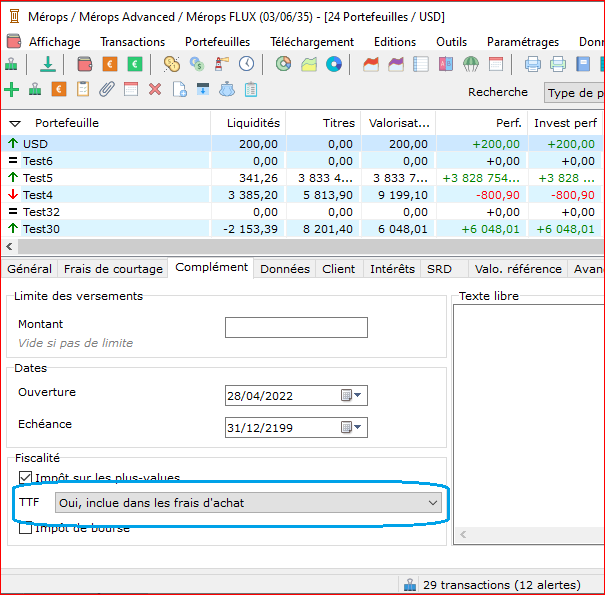The width and height of the screenshot is (613, 595).
Task: Click the gold coins split icon
Action: [172, 64]
